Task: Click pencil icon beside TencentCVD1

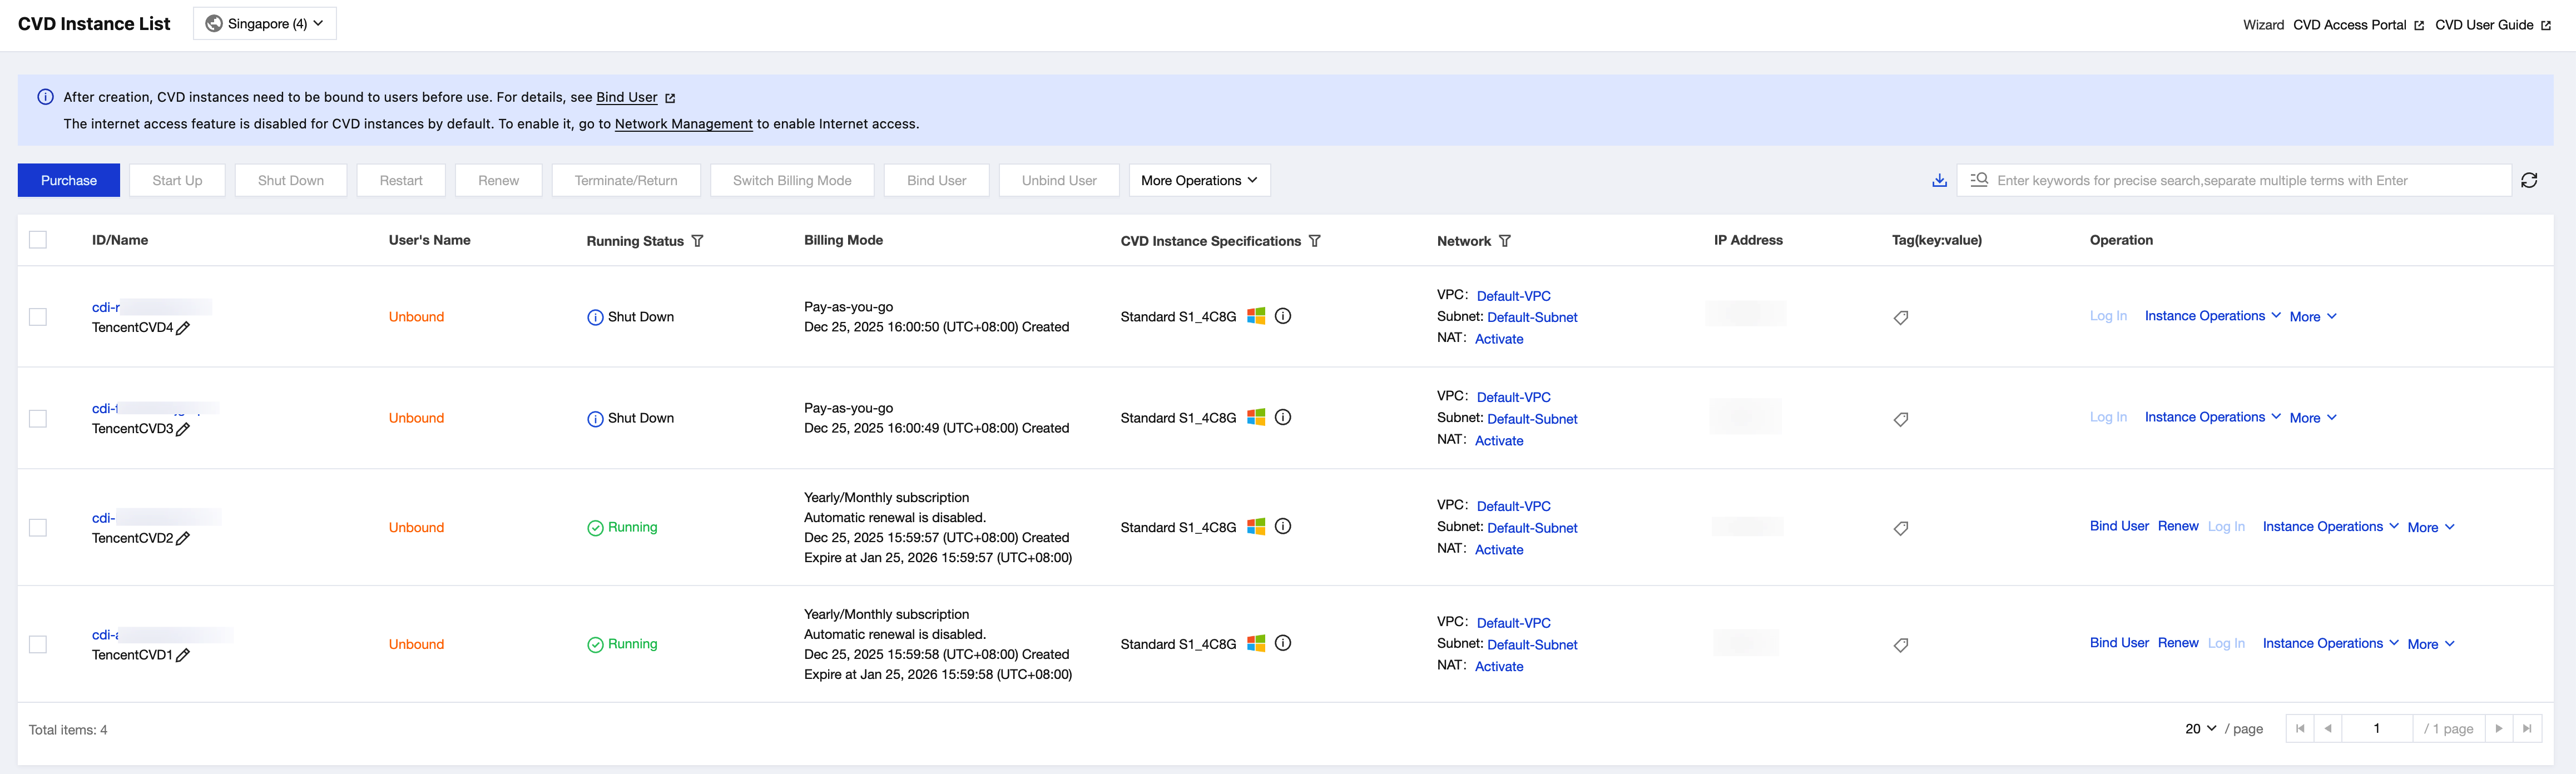Action: (183, 655)
